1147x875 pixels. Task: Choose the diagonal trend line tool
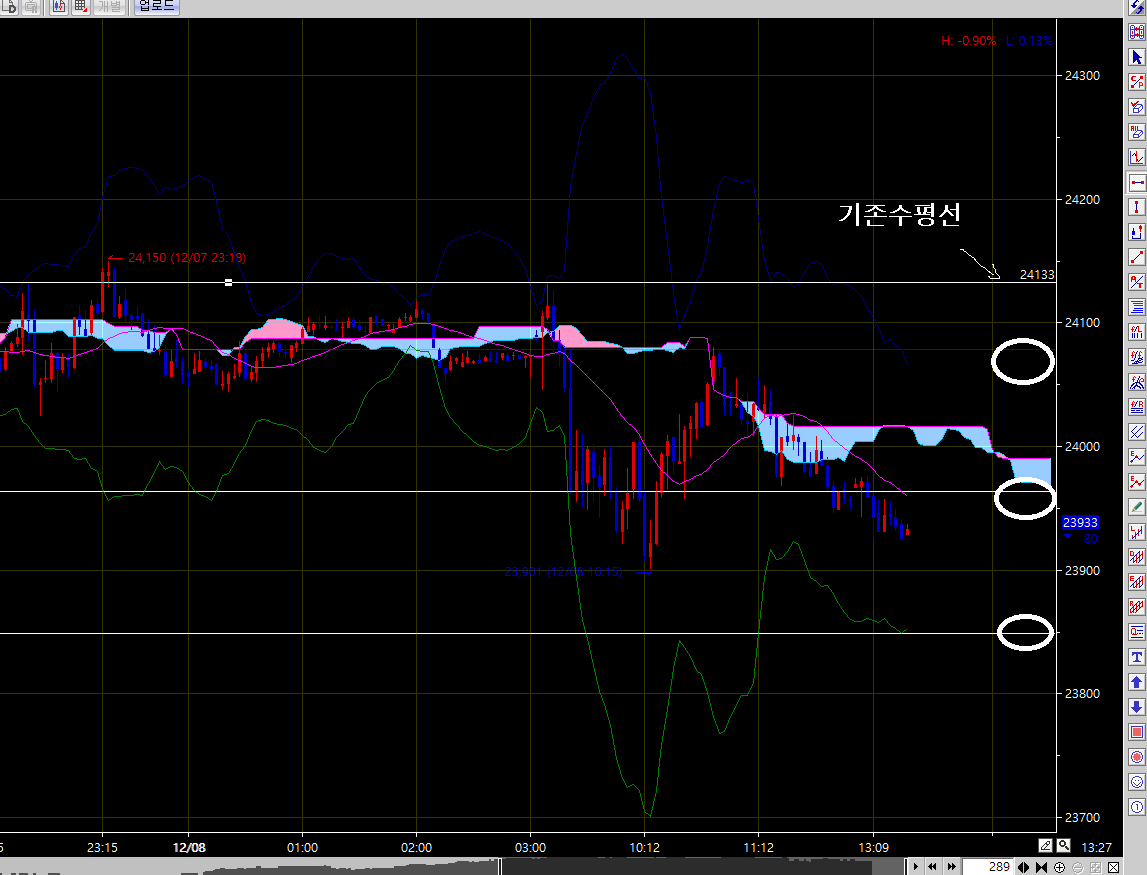tap(1136, 257)
